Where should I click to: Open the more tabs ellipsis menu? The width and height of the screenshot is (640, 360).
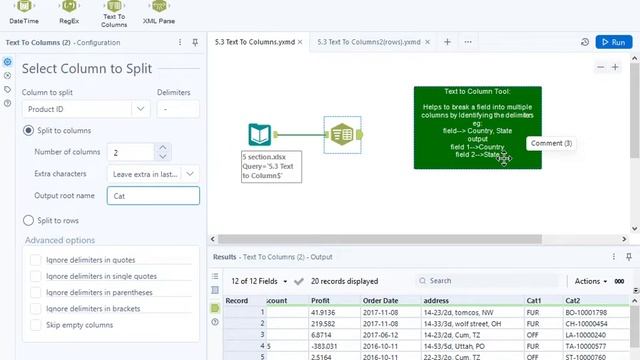pos(468,42)
